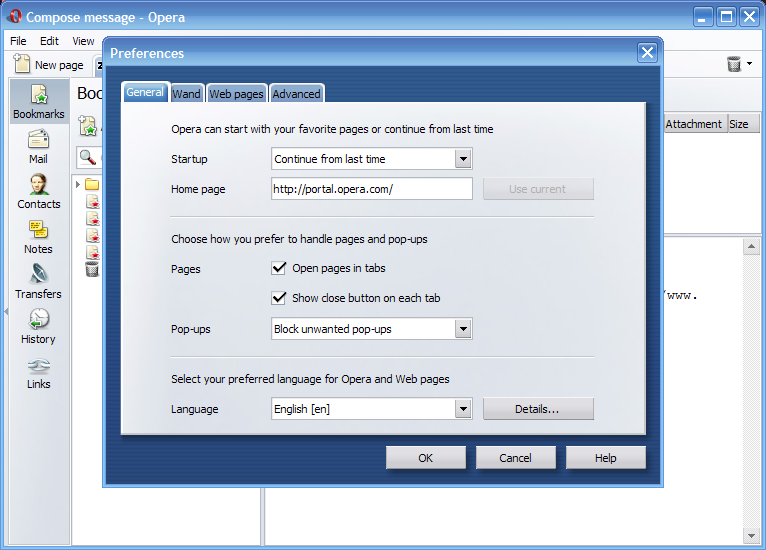The image size is (766, 550).
Task: Switch to the General preferences tab
Action: (145, 92)
